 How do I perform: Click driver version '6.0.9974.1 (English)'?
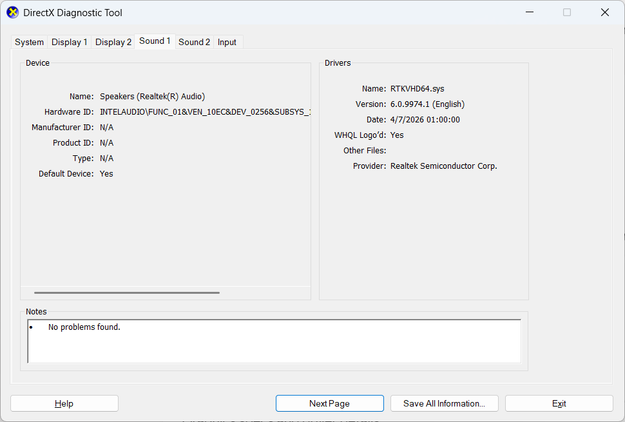coord(427,104)
